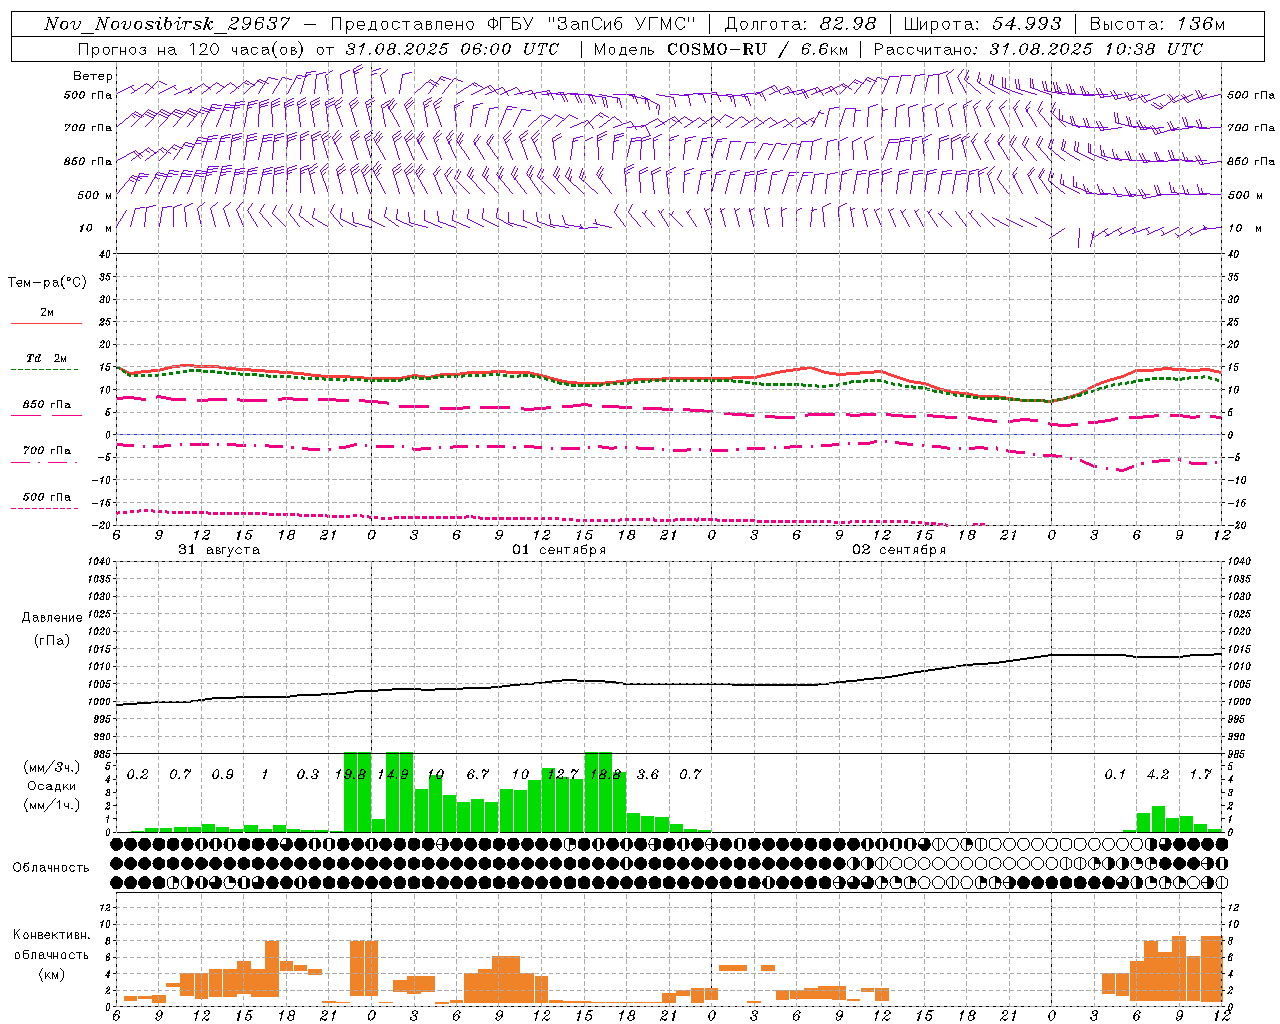Screen dimensions: 1280x1024
Task: Click the Тем-ра(°C) axis title
Action: [x=47, y=283]
